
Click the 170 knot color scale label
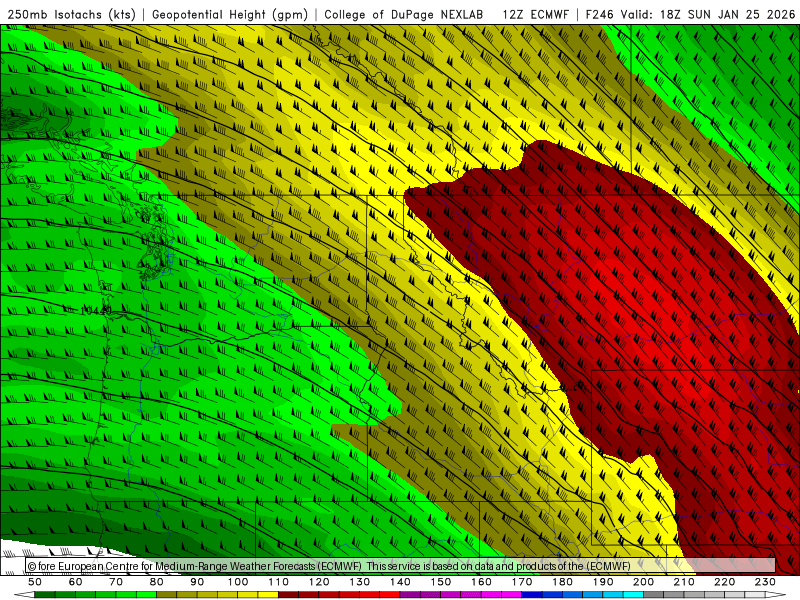[x=522, y=582]
